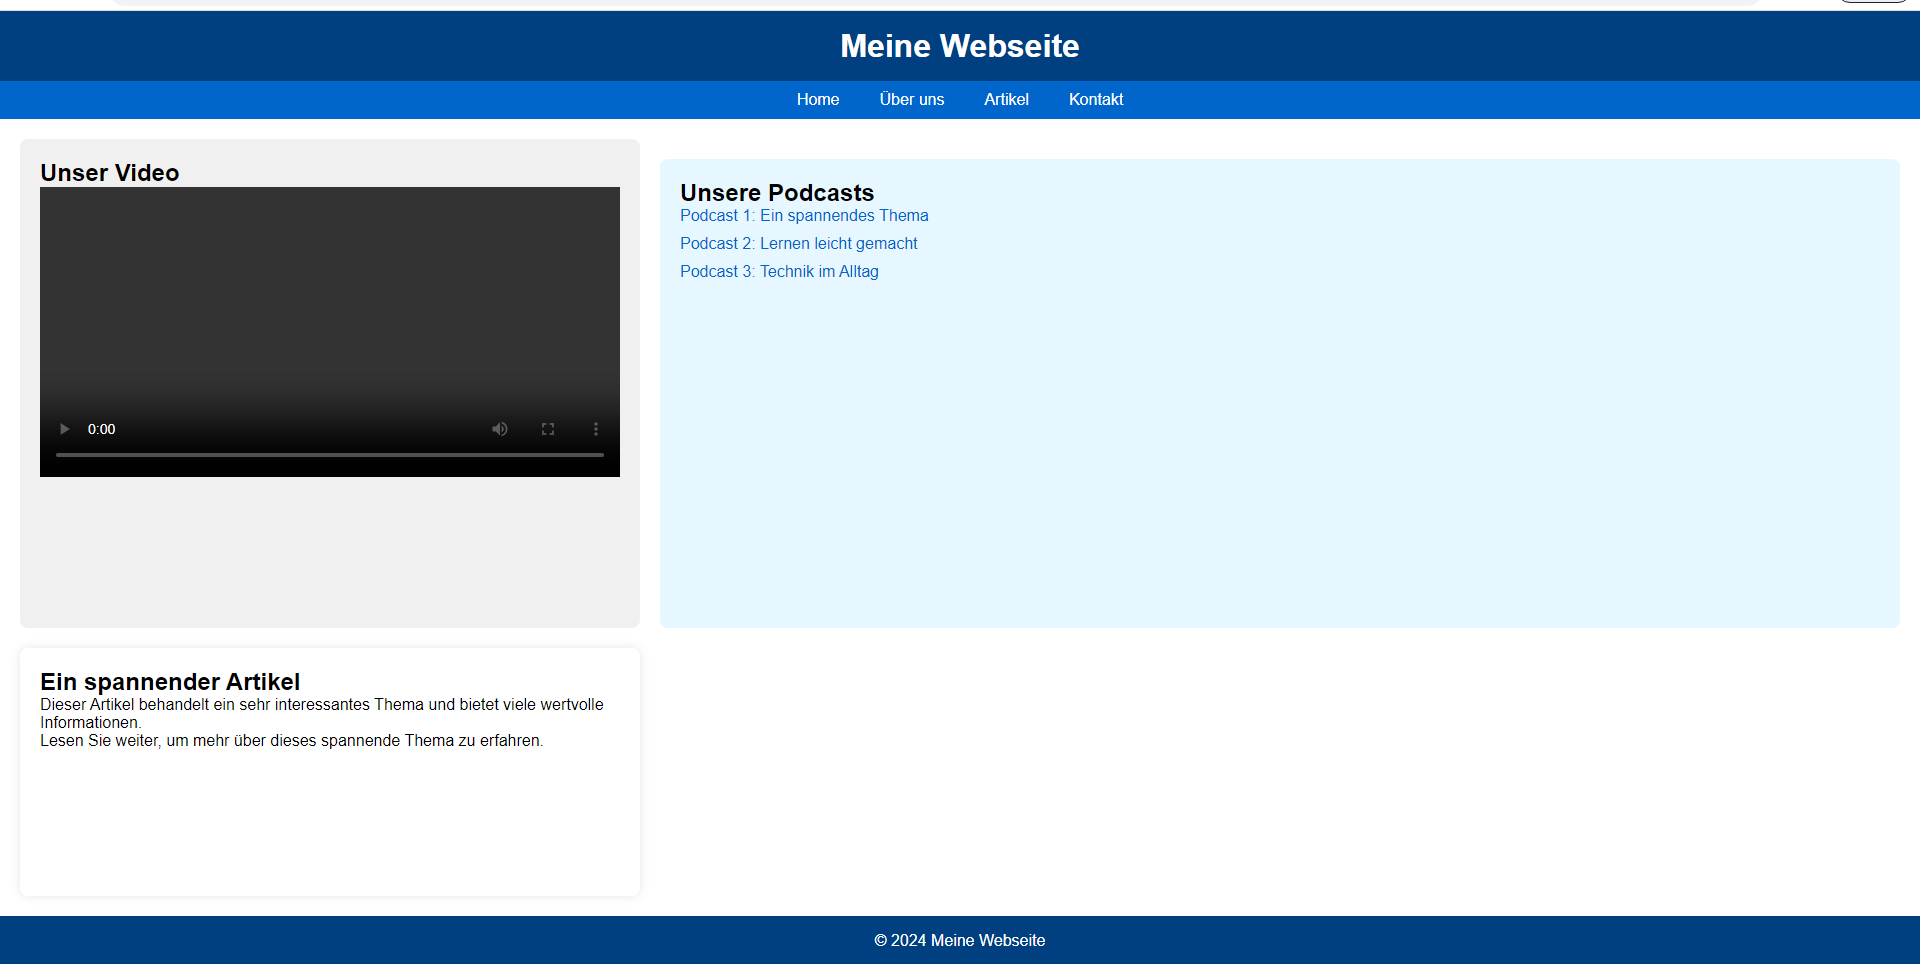This screenshot has height=964, width=1920.
Task: Click the dark video display area
Action: (330, 290)
